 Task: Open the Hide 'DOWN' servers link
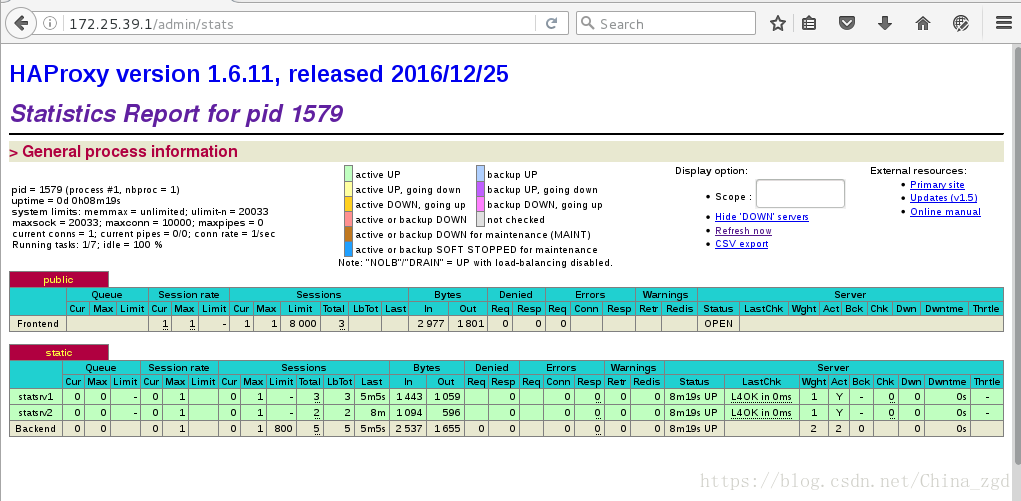761,216
